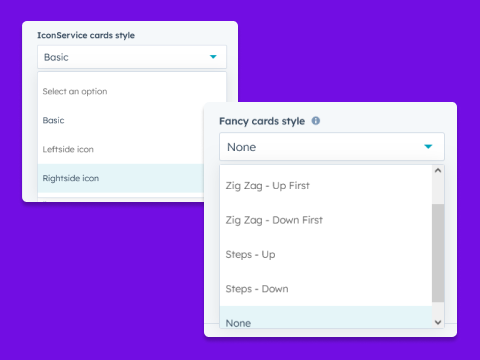Click the scrollbar up arrow
Image resolution: width=480 pixels, height=360 pixels.
tap(438, 170)
